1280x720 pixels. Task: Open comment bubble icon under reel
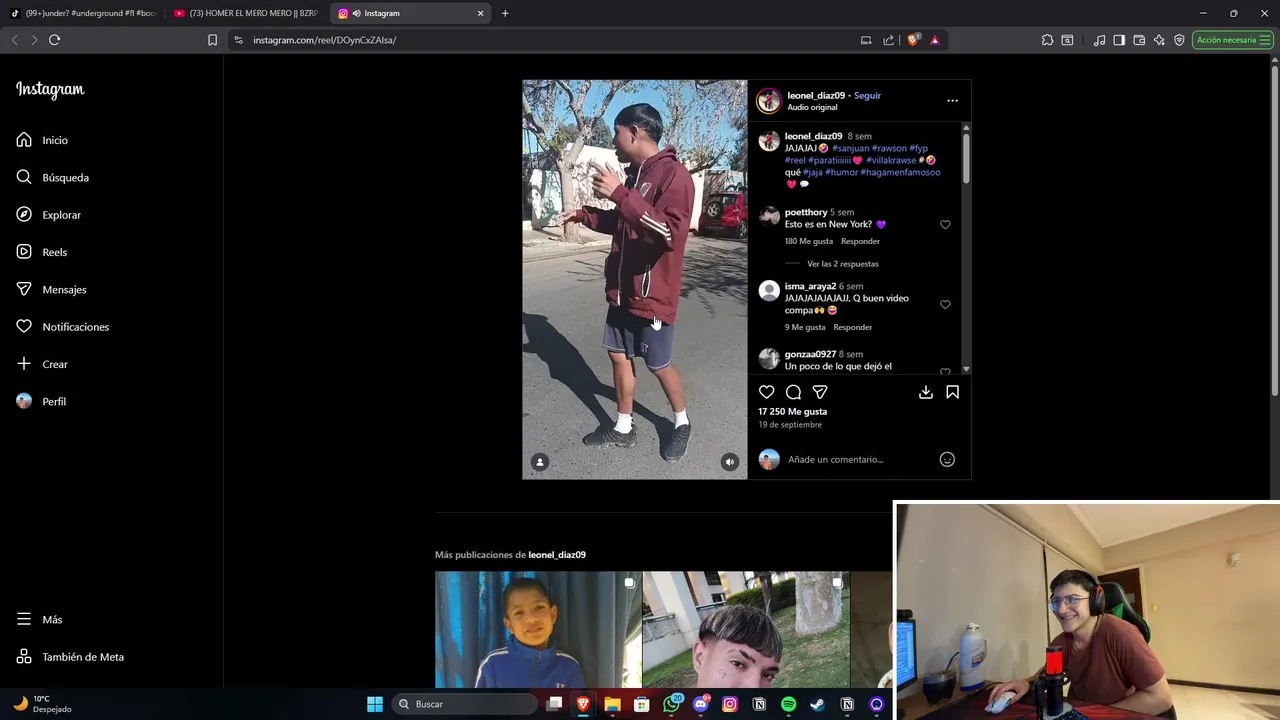pos(793,392)
